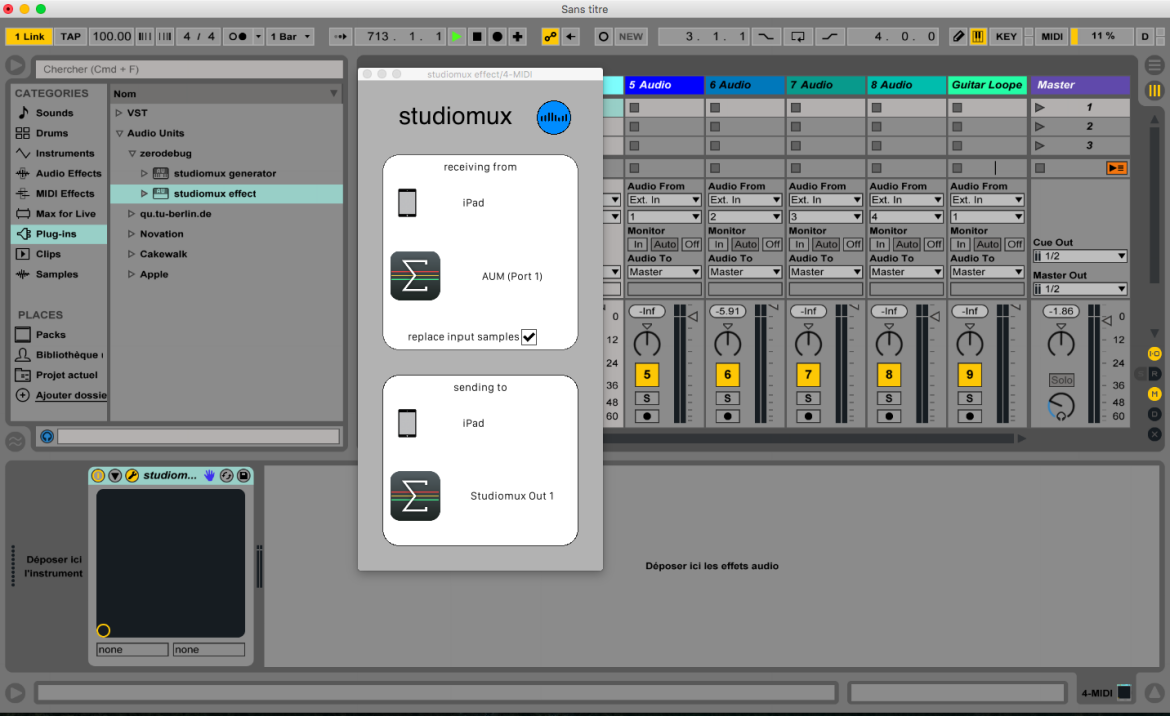This screenshot has width=1170, height=716.
Task: Toggle the Automation Arm button
Action: 550,37
